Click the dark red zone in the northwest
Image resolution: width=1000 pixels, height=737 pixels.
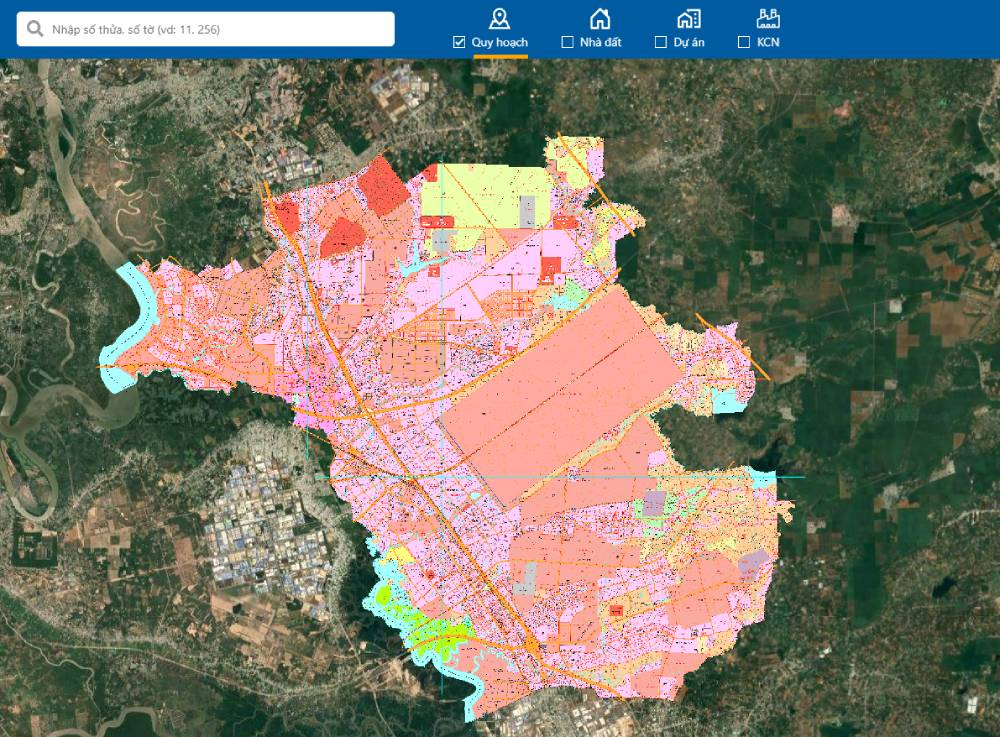383,185
